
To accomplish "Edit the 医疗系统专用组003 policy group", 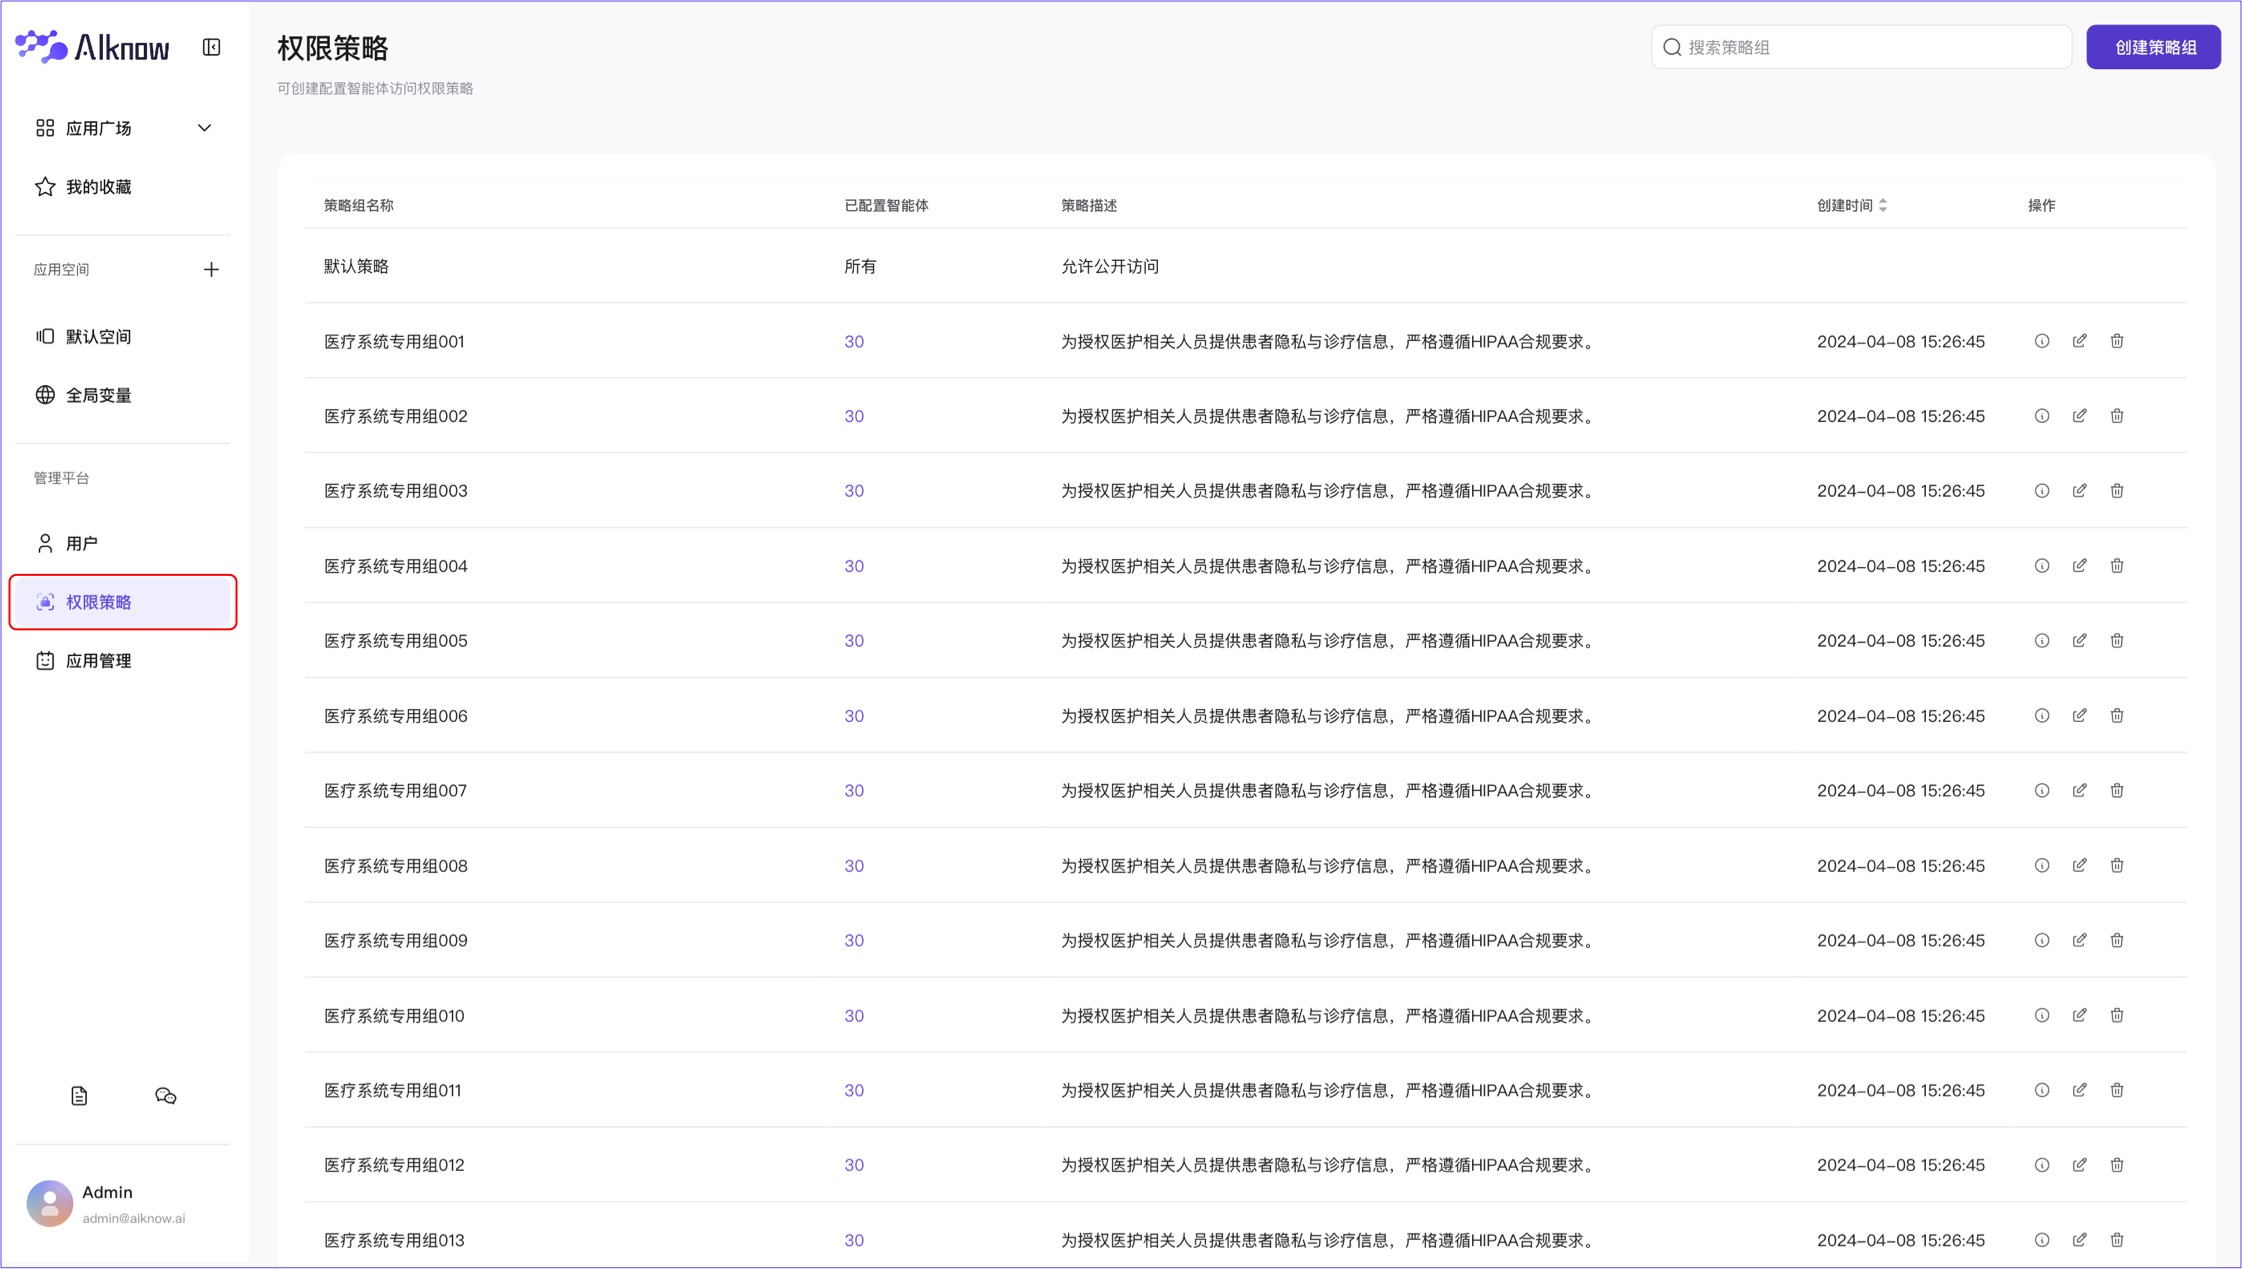I will [2079, 491].
